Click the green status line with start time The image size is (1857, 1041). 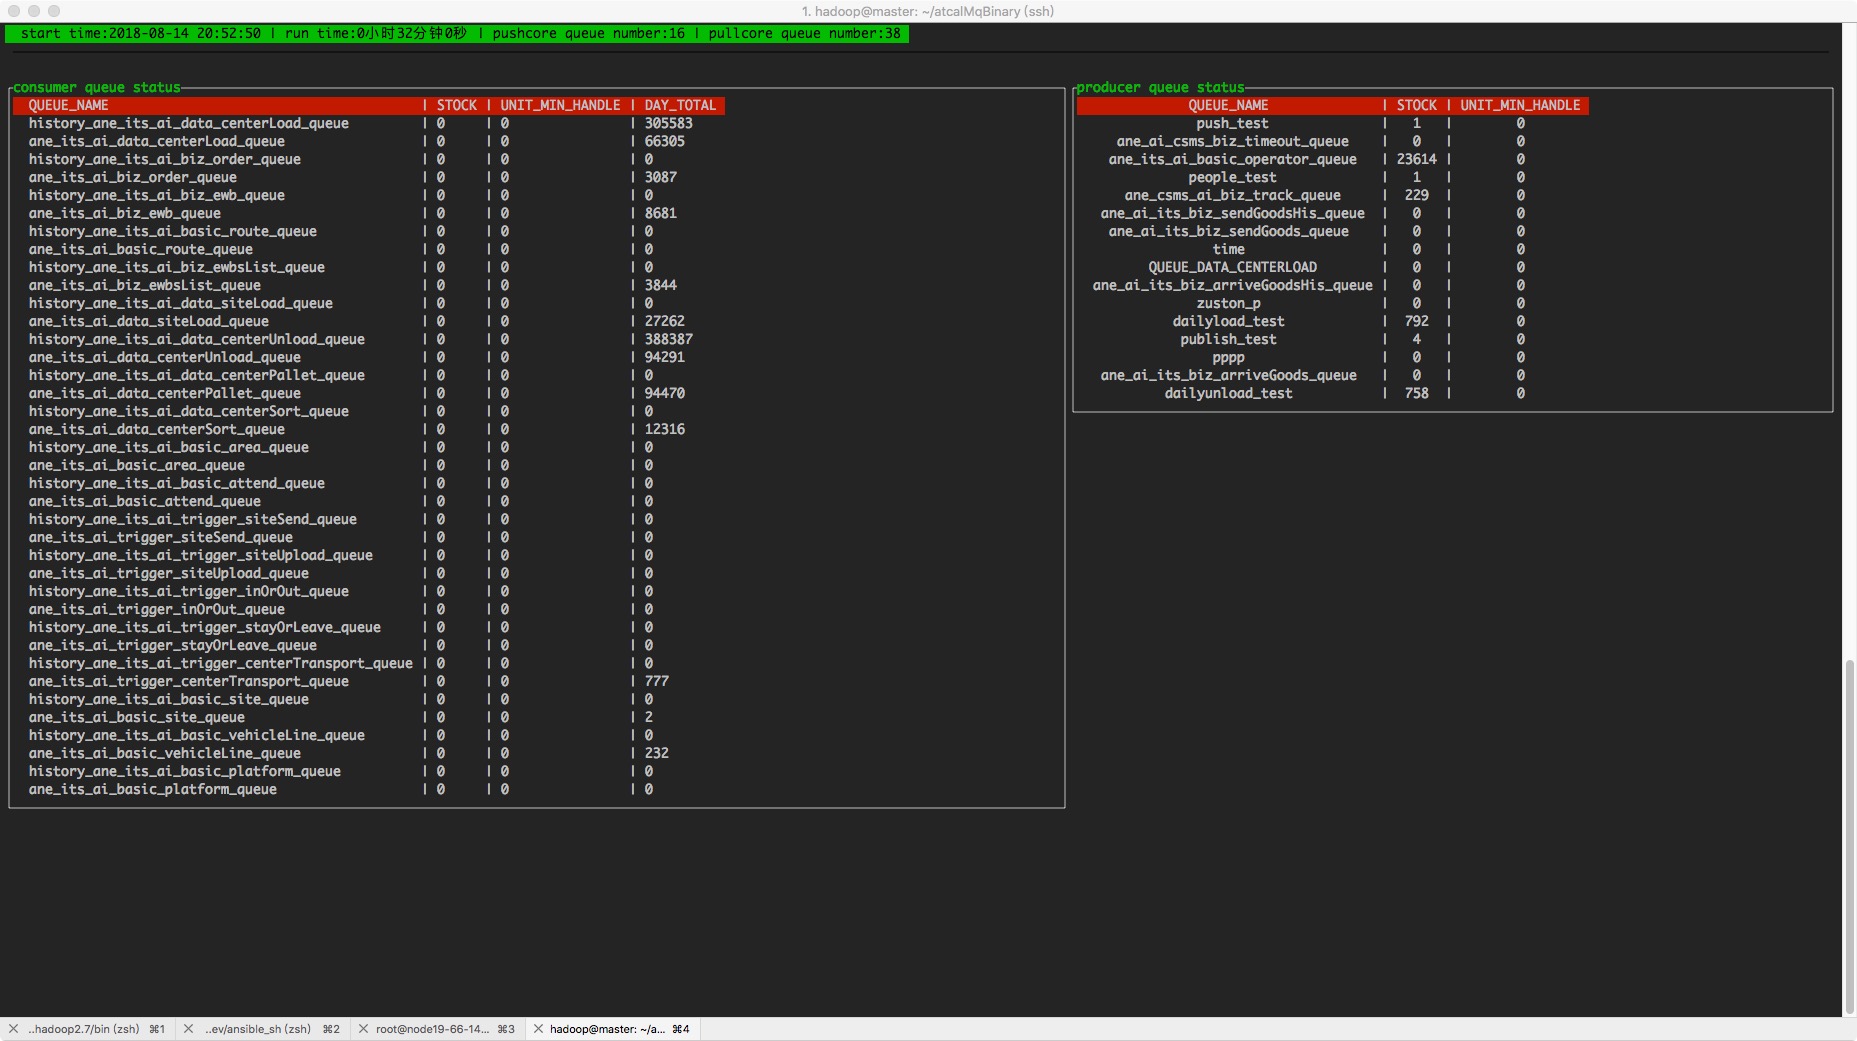click(x=457, y=33)
